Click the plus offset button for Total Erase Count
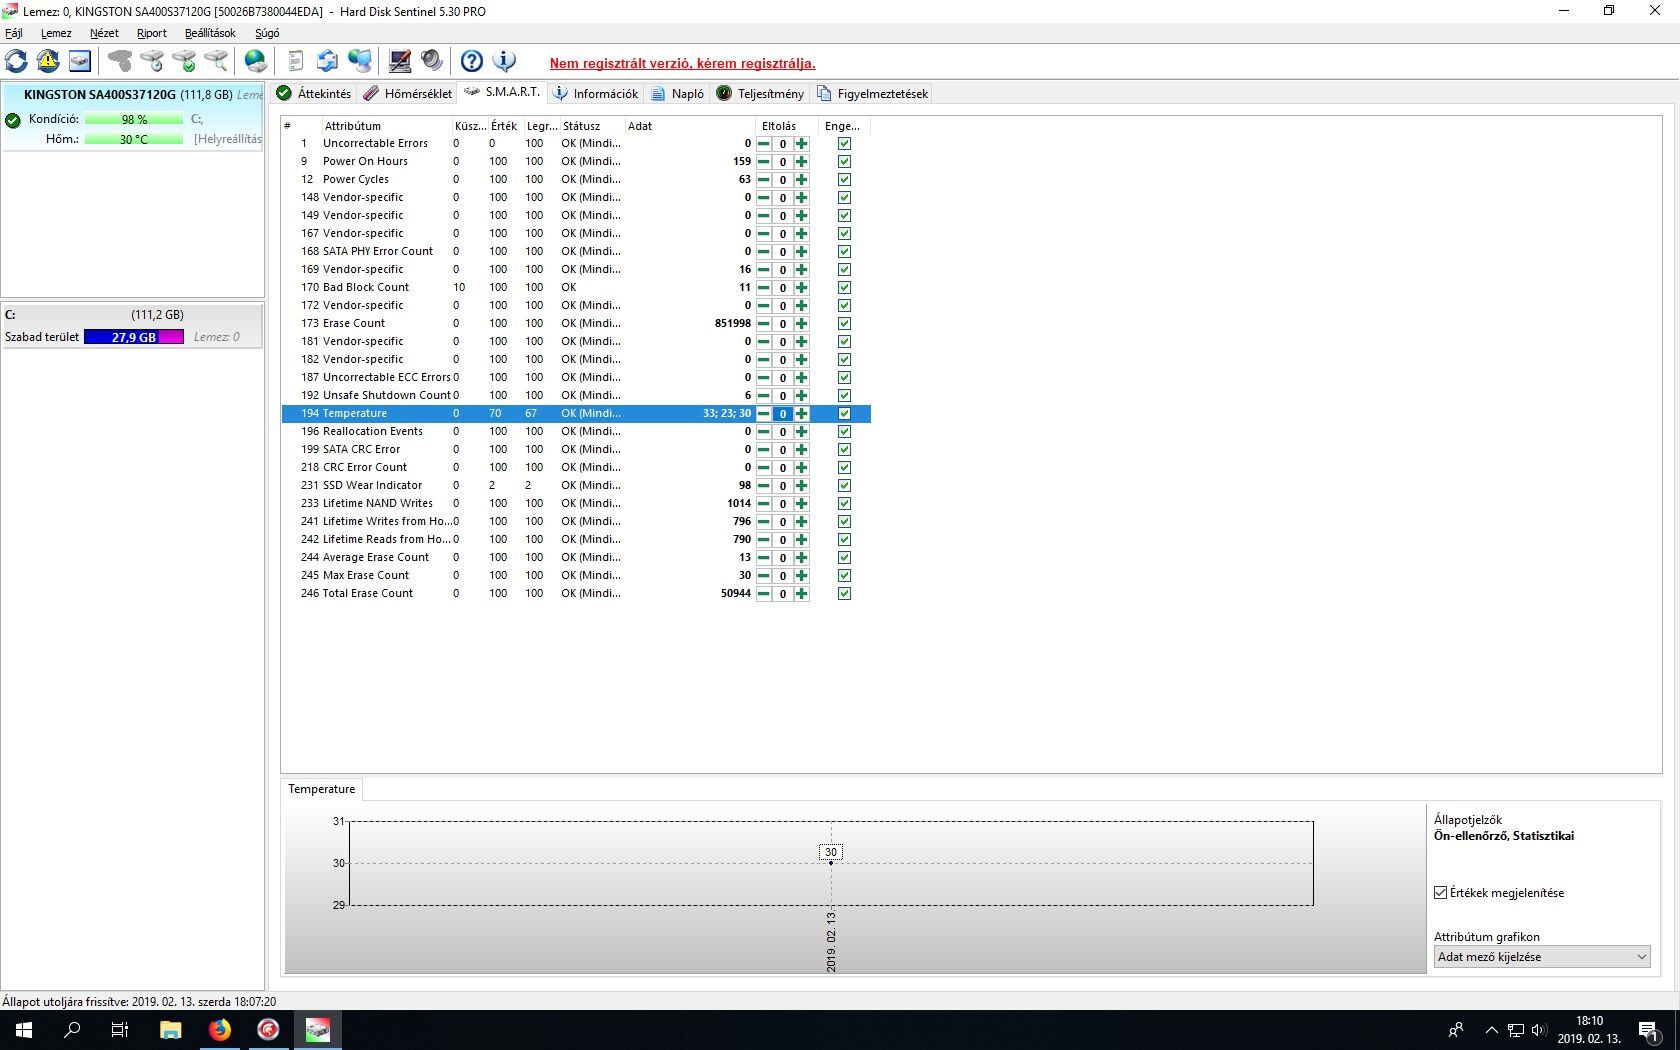The image size is (1680, 1050). [801, 594]
